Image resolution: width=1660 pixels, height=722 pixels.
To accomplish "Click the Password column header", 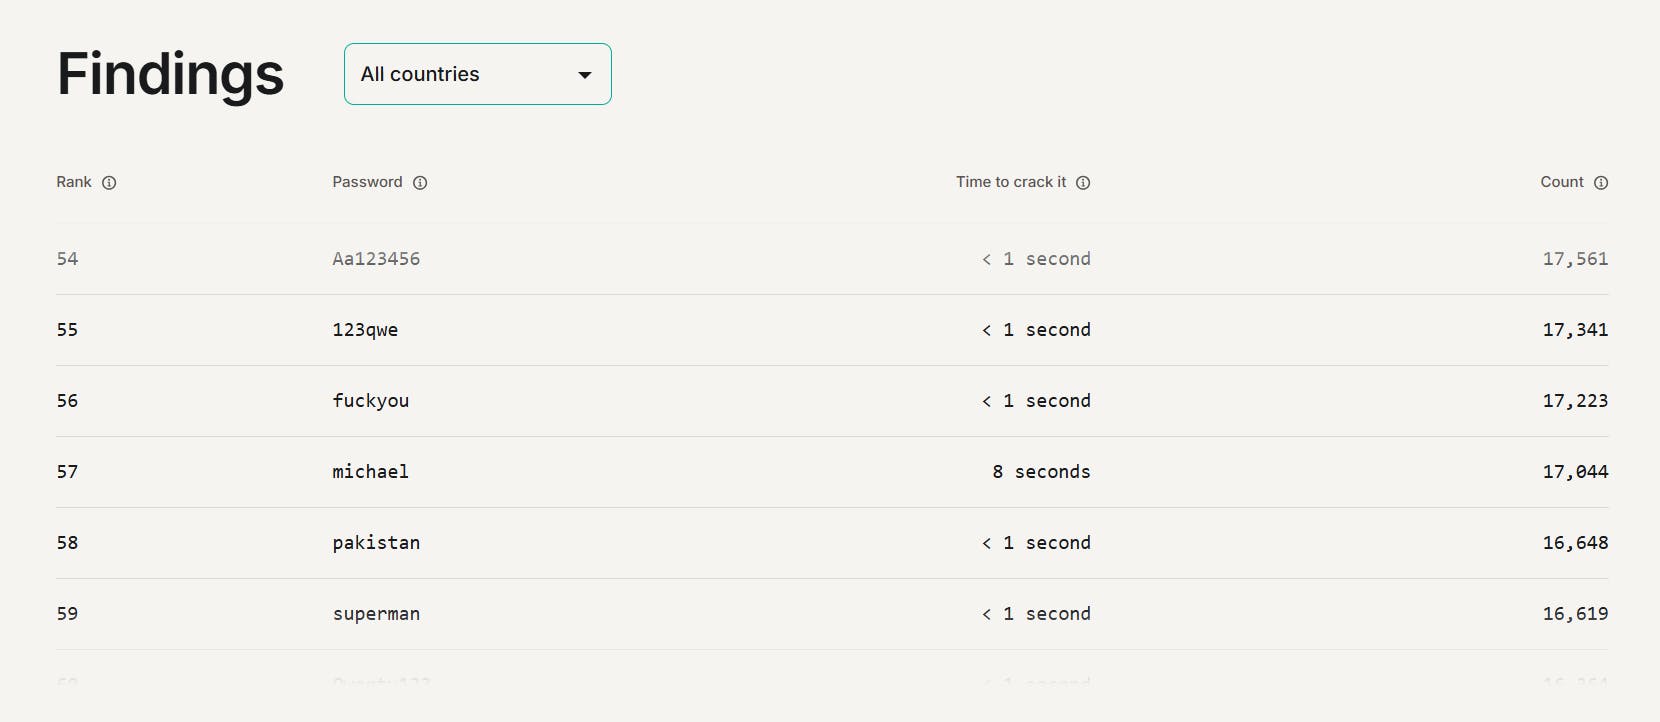I will tap(367, 182).
